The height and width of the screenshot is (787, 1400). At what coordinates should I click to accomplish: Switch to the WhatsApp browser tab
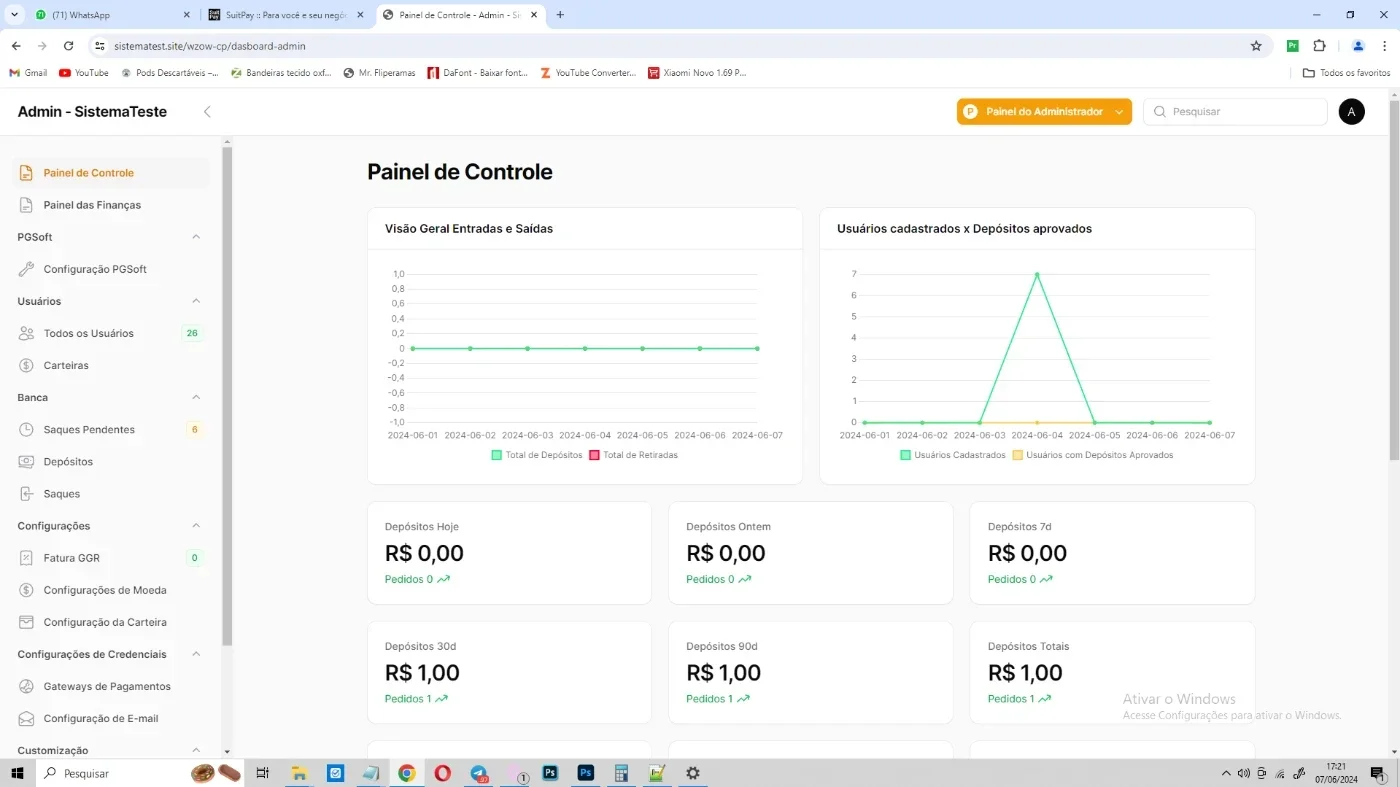pyautogui.click(x=110, y=15)
